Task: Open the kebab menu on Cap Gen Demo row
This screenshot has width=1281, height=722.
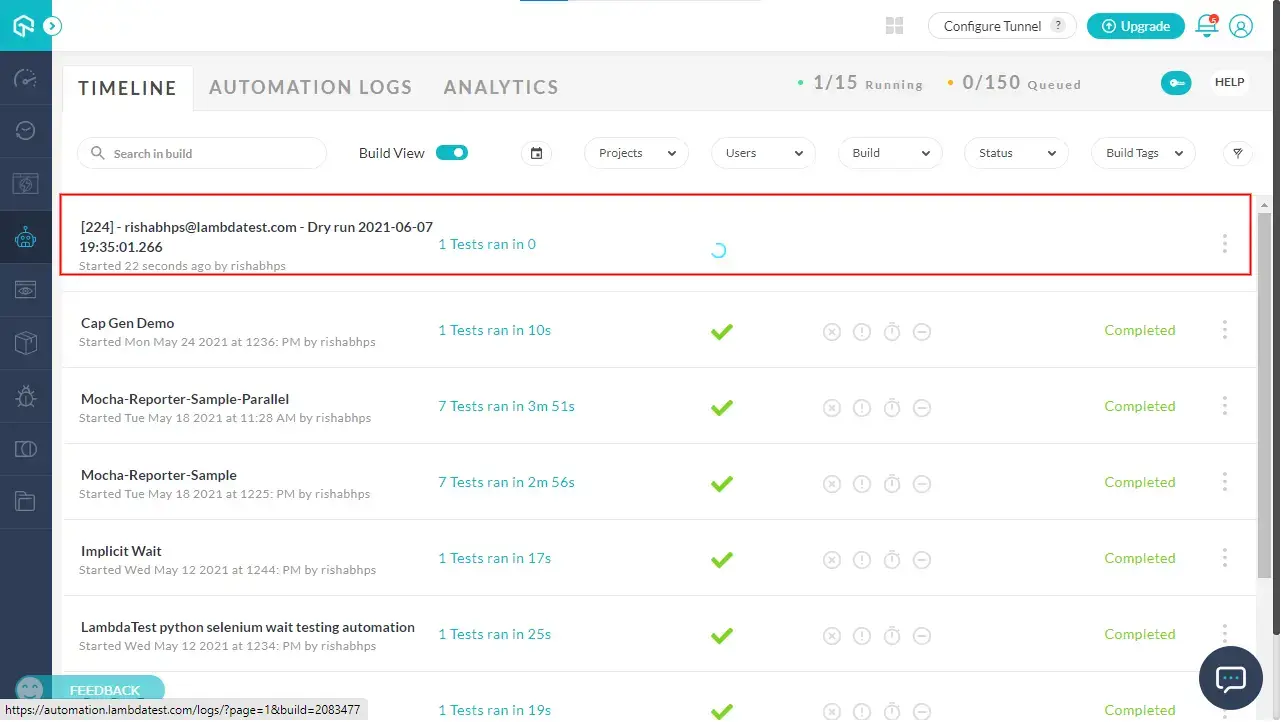Action: click(x=1225, y=330)
